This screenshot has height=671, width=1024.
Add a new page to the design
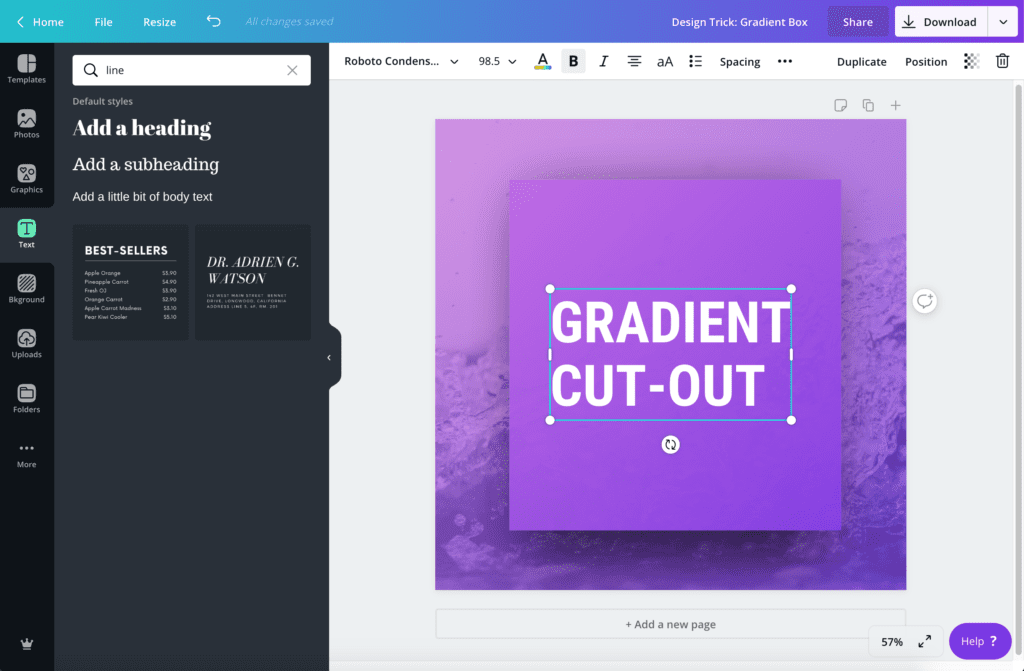670,623
